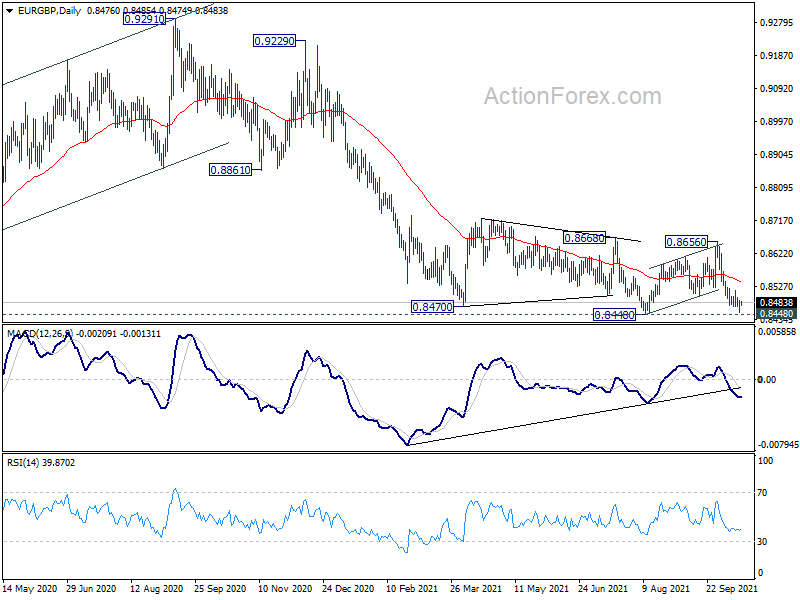Viewport: 800px width, 600px height.
Task: Click the 0.89970 price axis value
Action: (x=777, y=121)
